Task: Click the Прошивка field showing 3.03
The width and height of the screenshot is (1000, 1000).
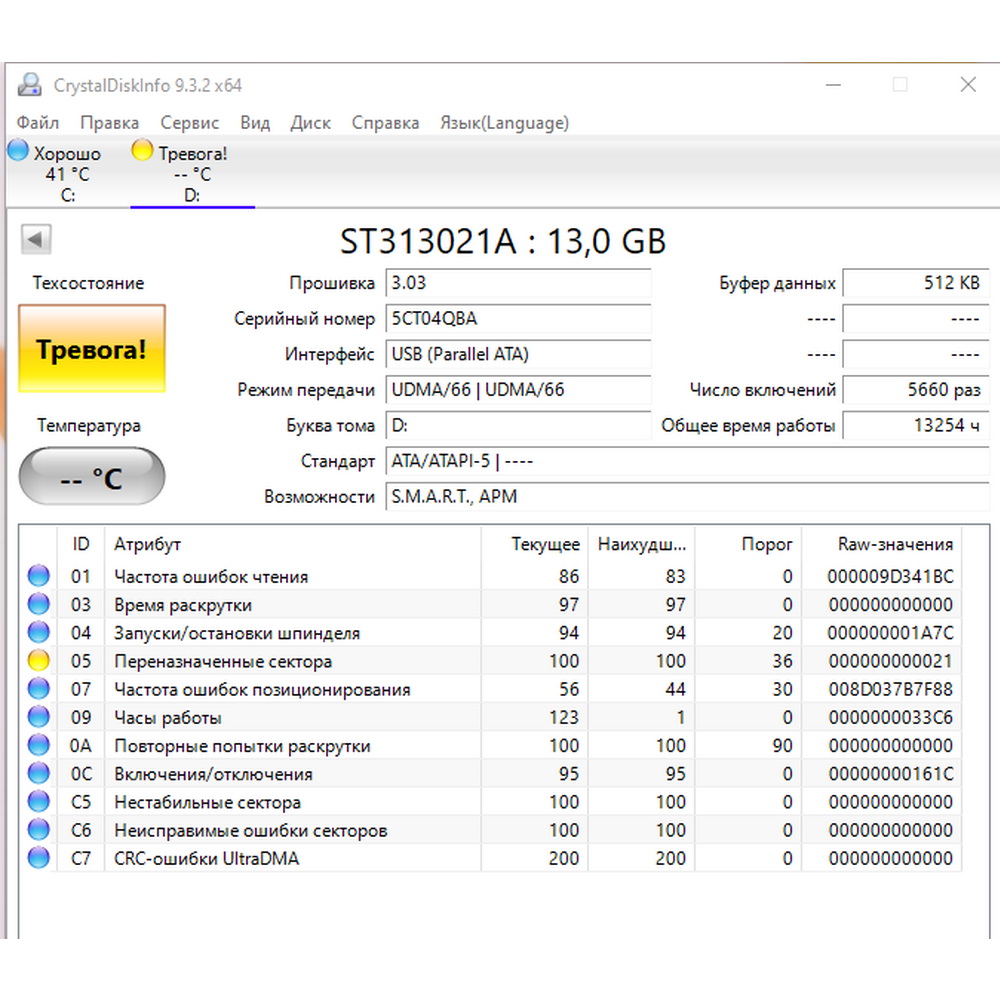Action: [518, 283]
